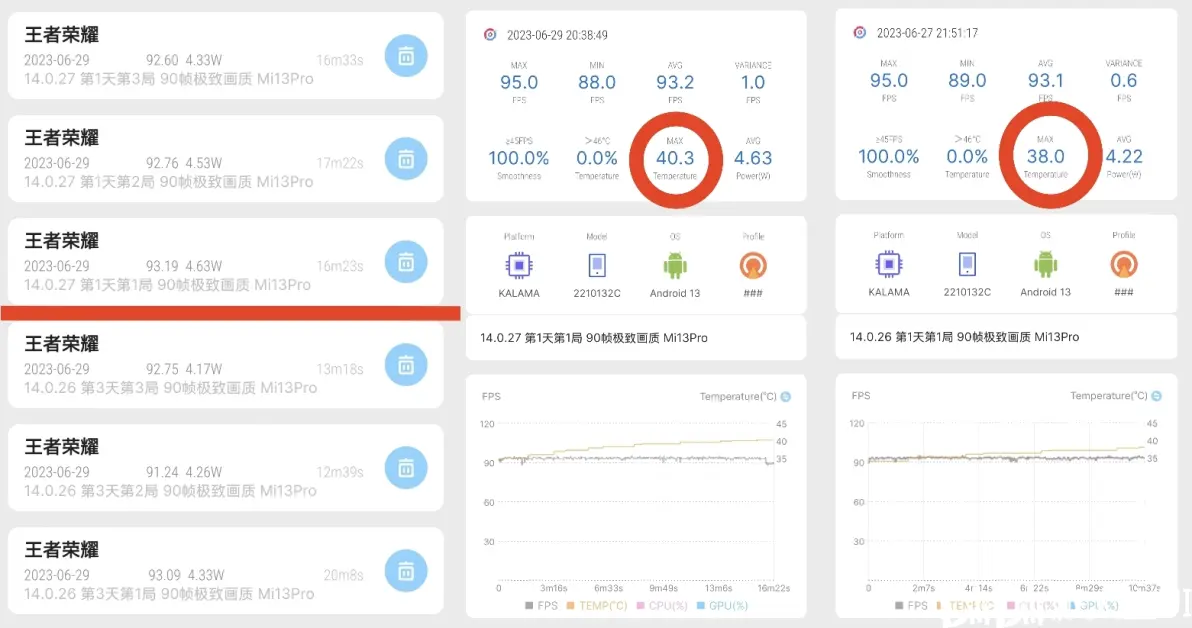Viewport: 1192px width, 628px height.
Task: Click the target icon beside 2023-06-27 21:51:17
Action: click(860, 33)
